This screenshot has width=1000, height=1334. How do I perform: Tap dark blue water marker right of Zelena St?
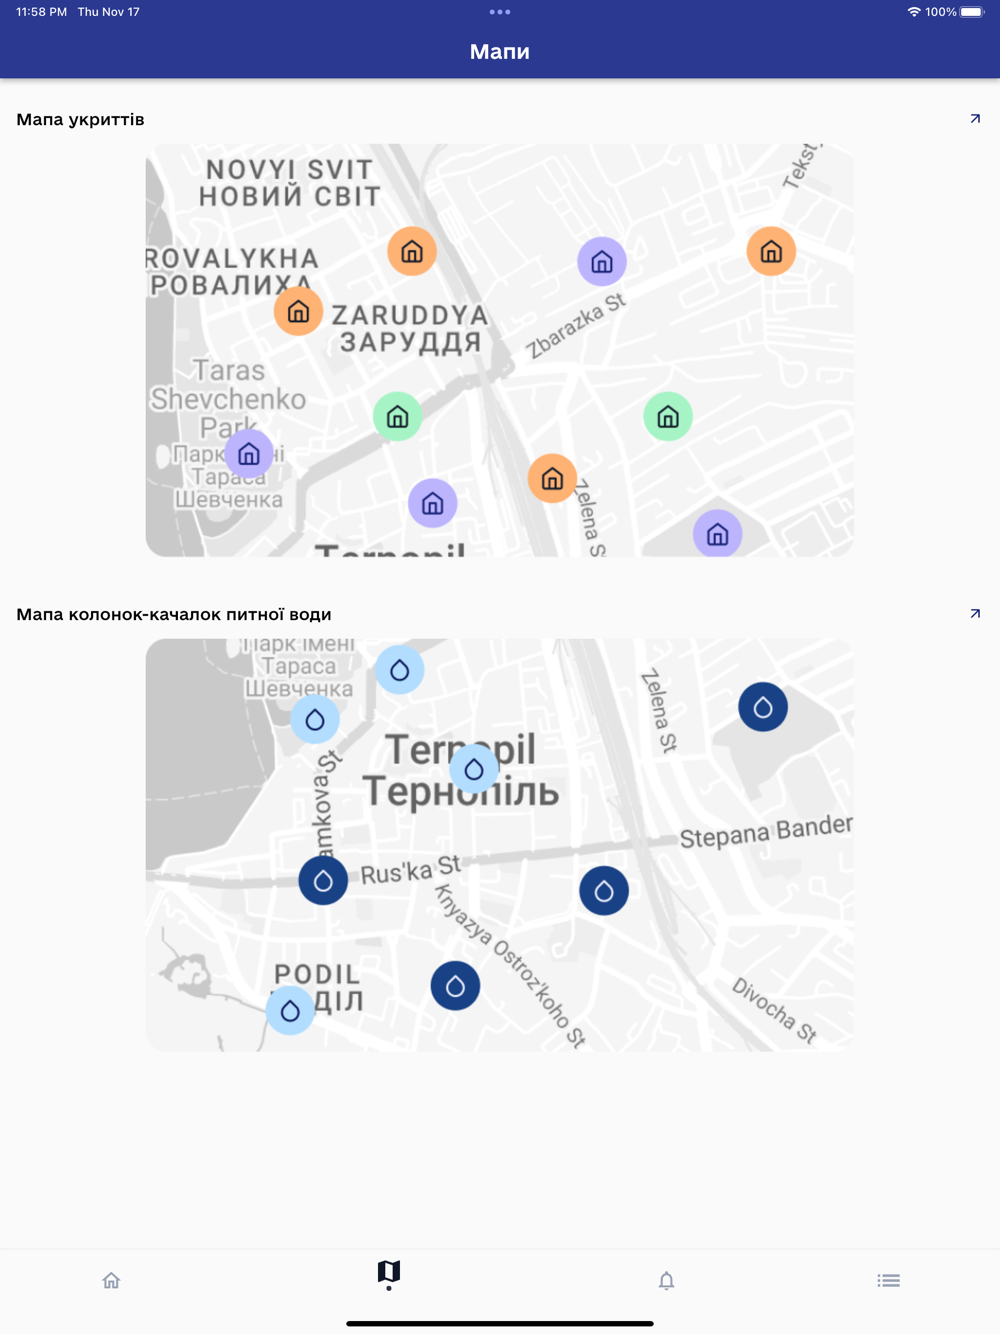click(x=763, y=708)
